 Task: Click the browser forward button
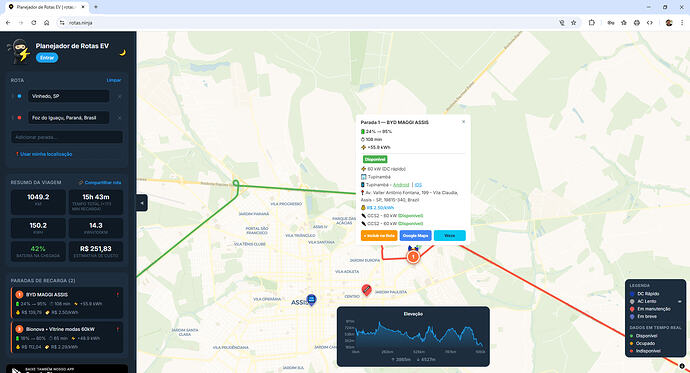21,22
